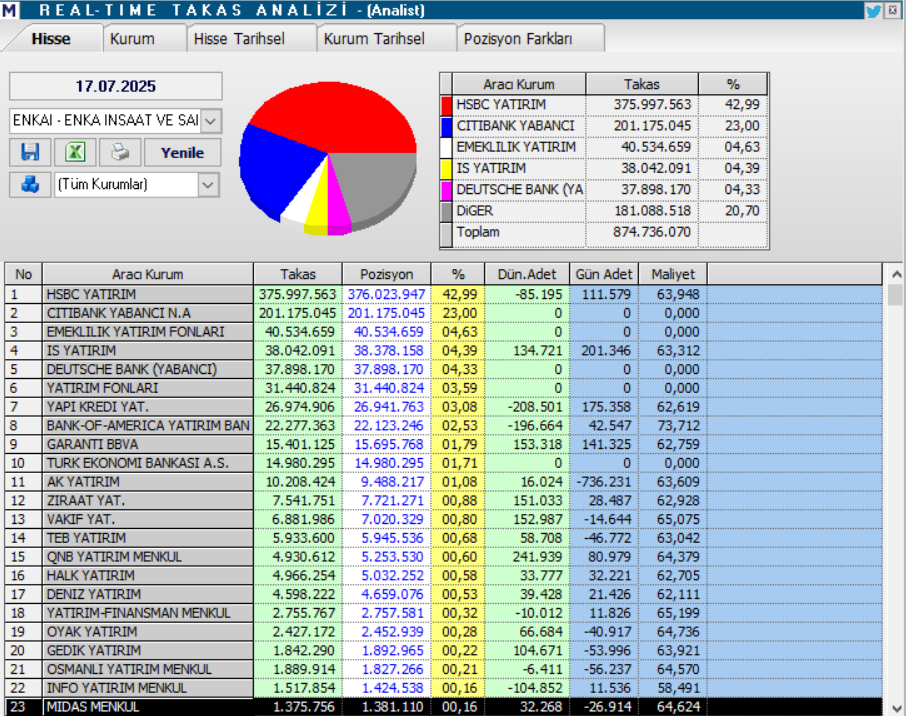Export data with the Excel icon
Viewport: 906px width, 716px height.
[x=75, y=153]
